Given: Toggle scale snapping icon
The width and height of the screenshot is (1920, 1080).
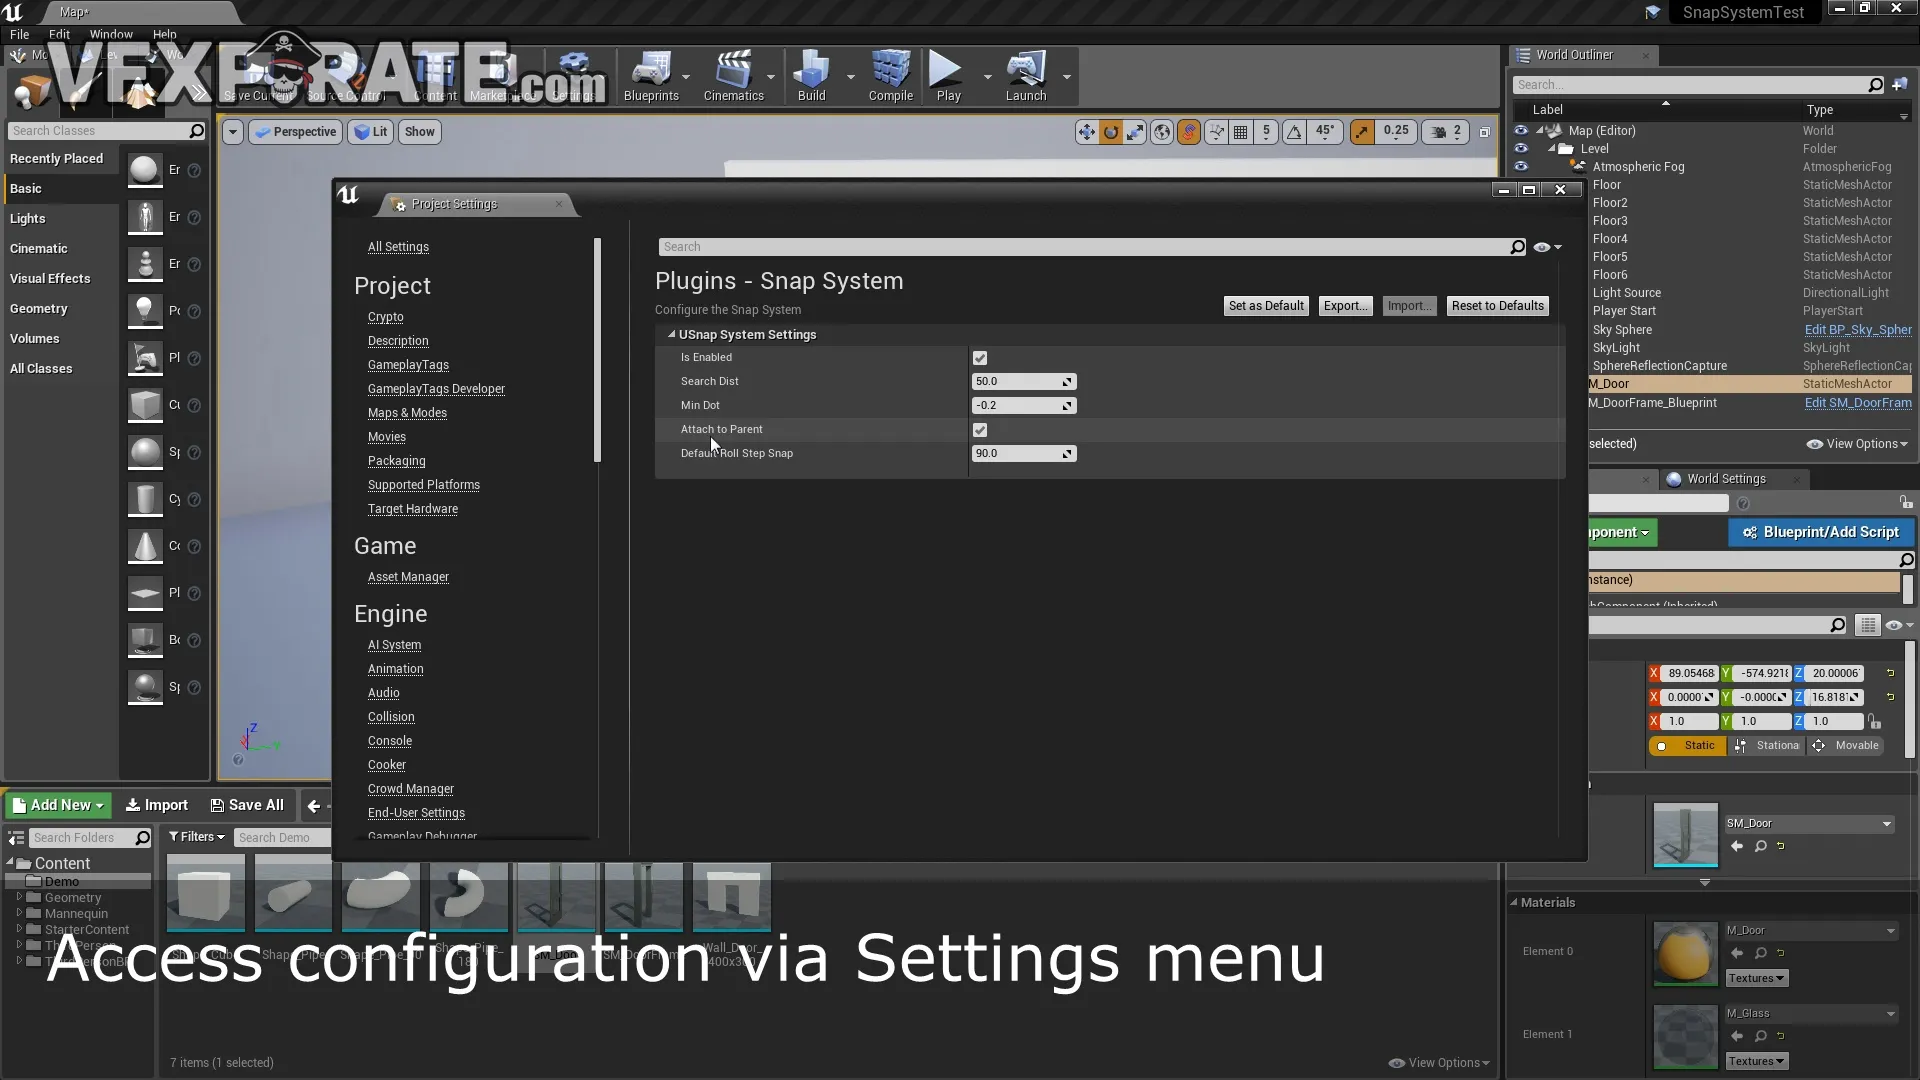Looking at the screenshot, I should [x=1362, y=132].
